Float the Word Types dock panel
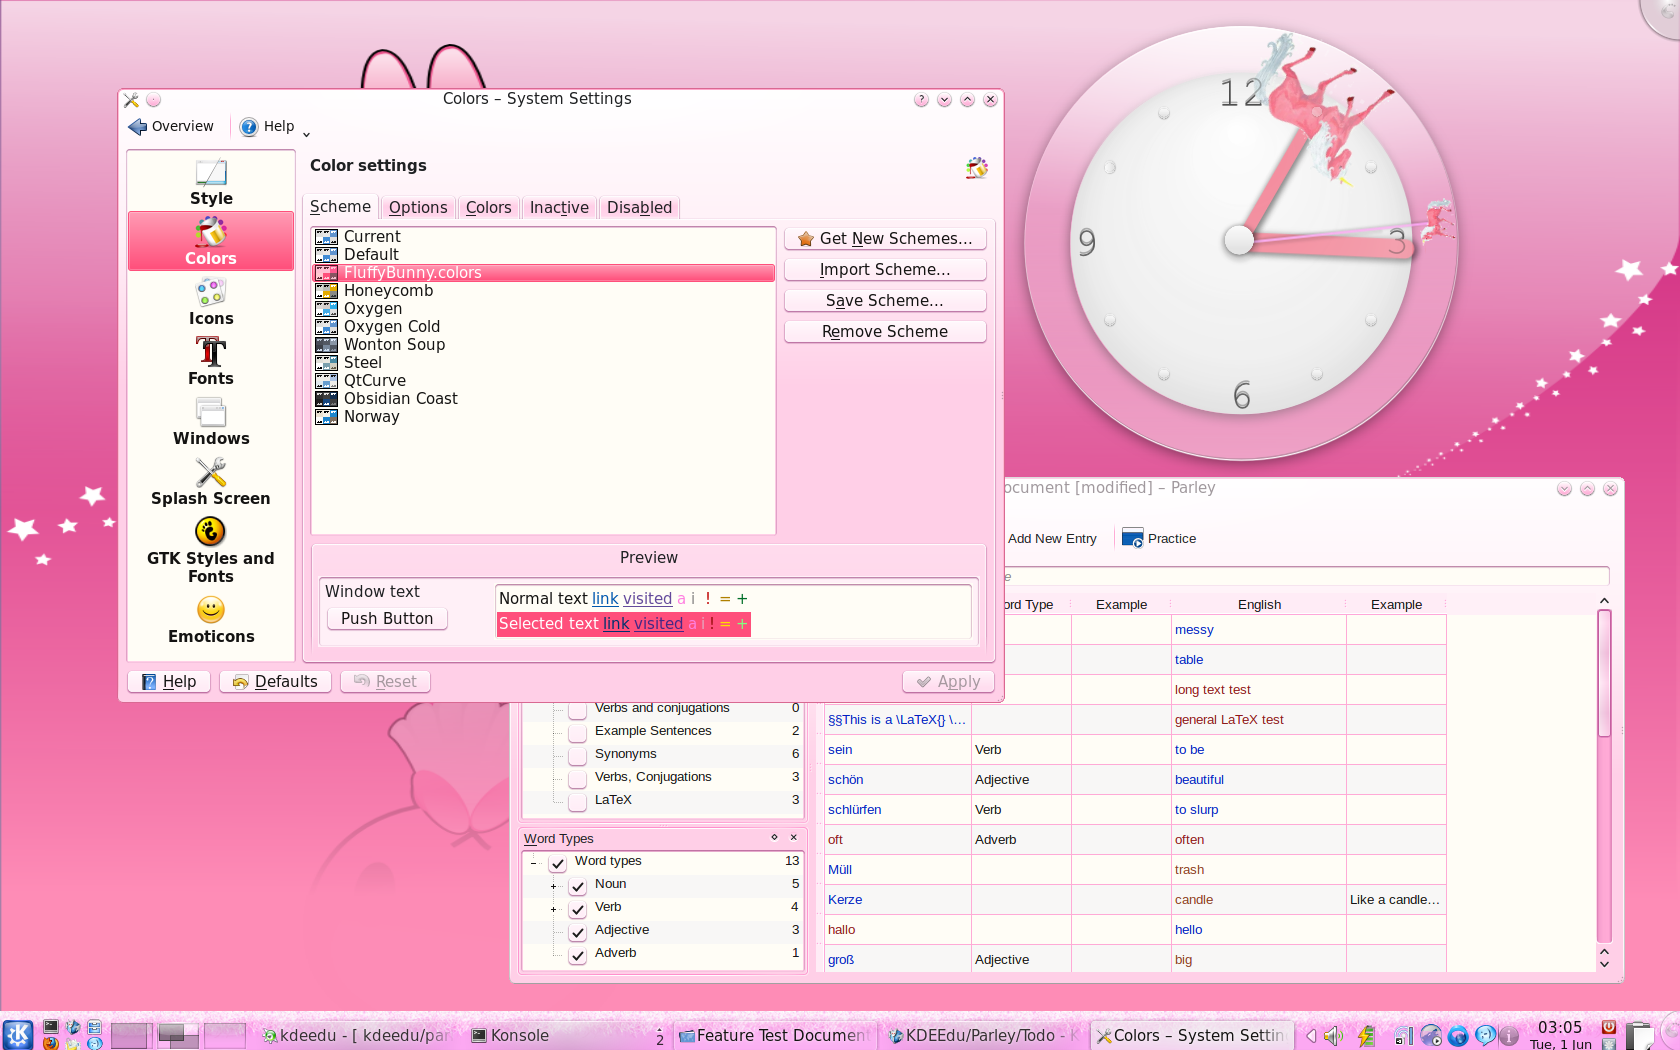This screenshot has height=1050, width=1680. click(774, 838)
